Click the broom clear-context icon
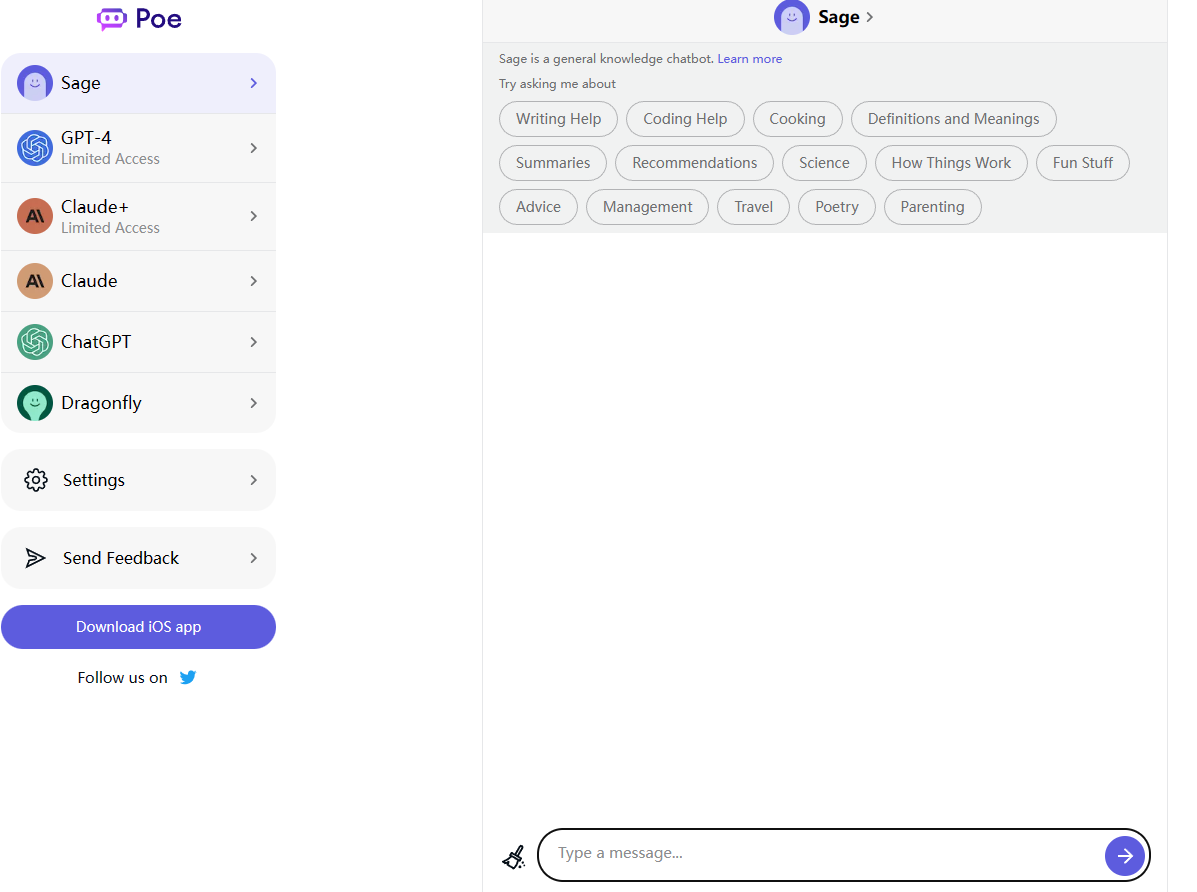 pyautogui.click(x=513, y=857)
